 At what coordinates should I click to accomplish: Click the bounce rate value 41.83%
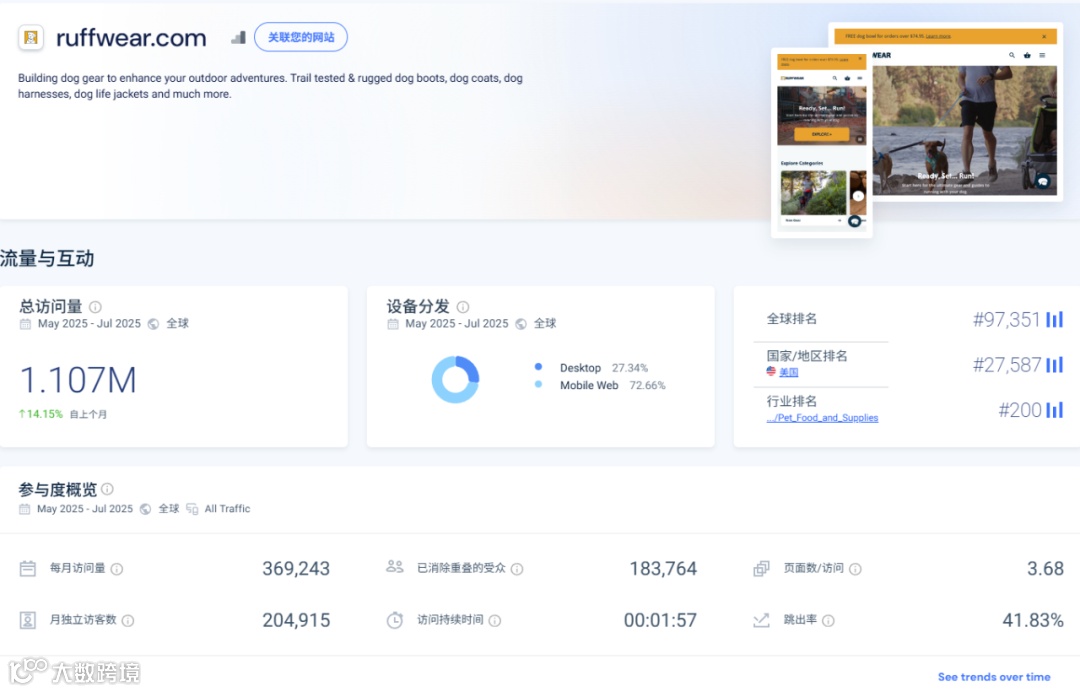click(x=1032, y=620)
